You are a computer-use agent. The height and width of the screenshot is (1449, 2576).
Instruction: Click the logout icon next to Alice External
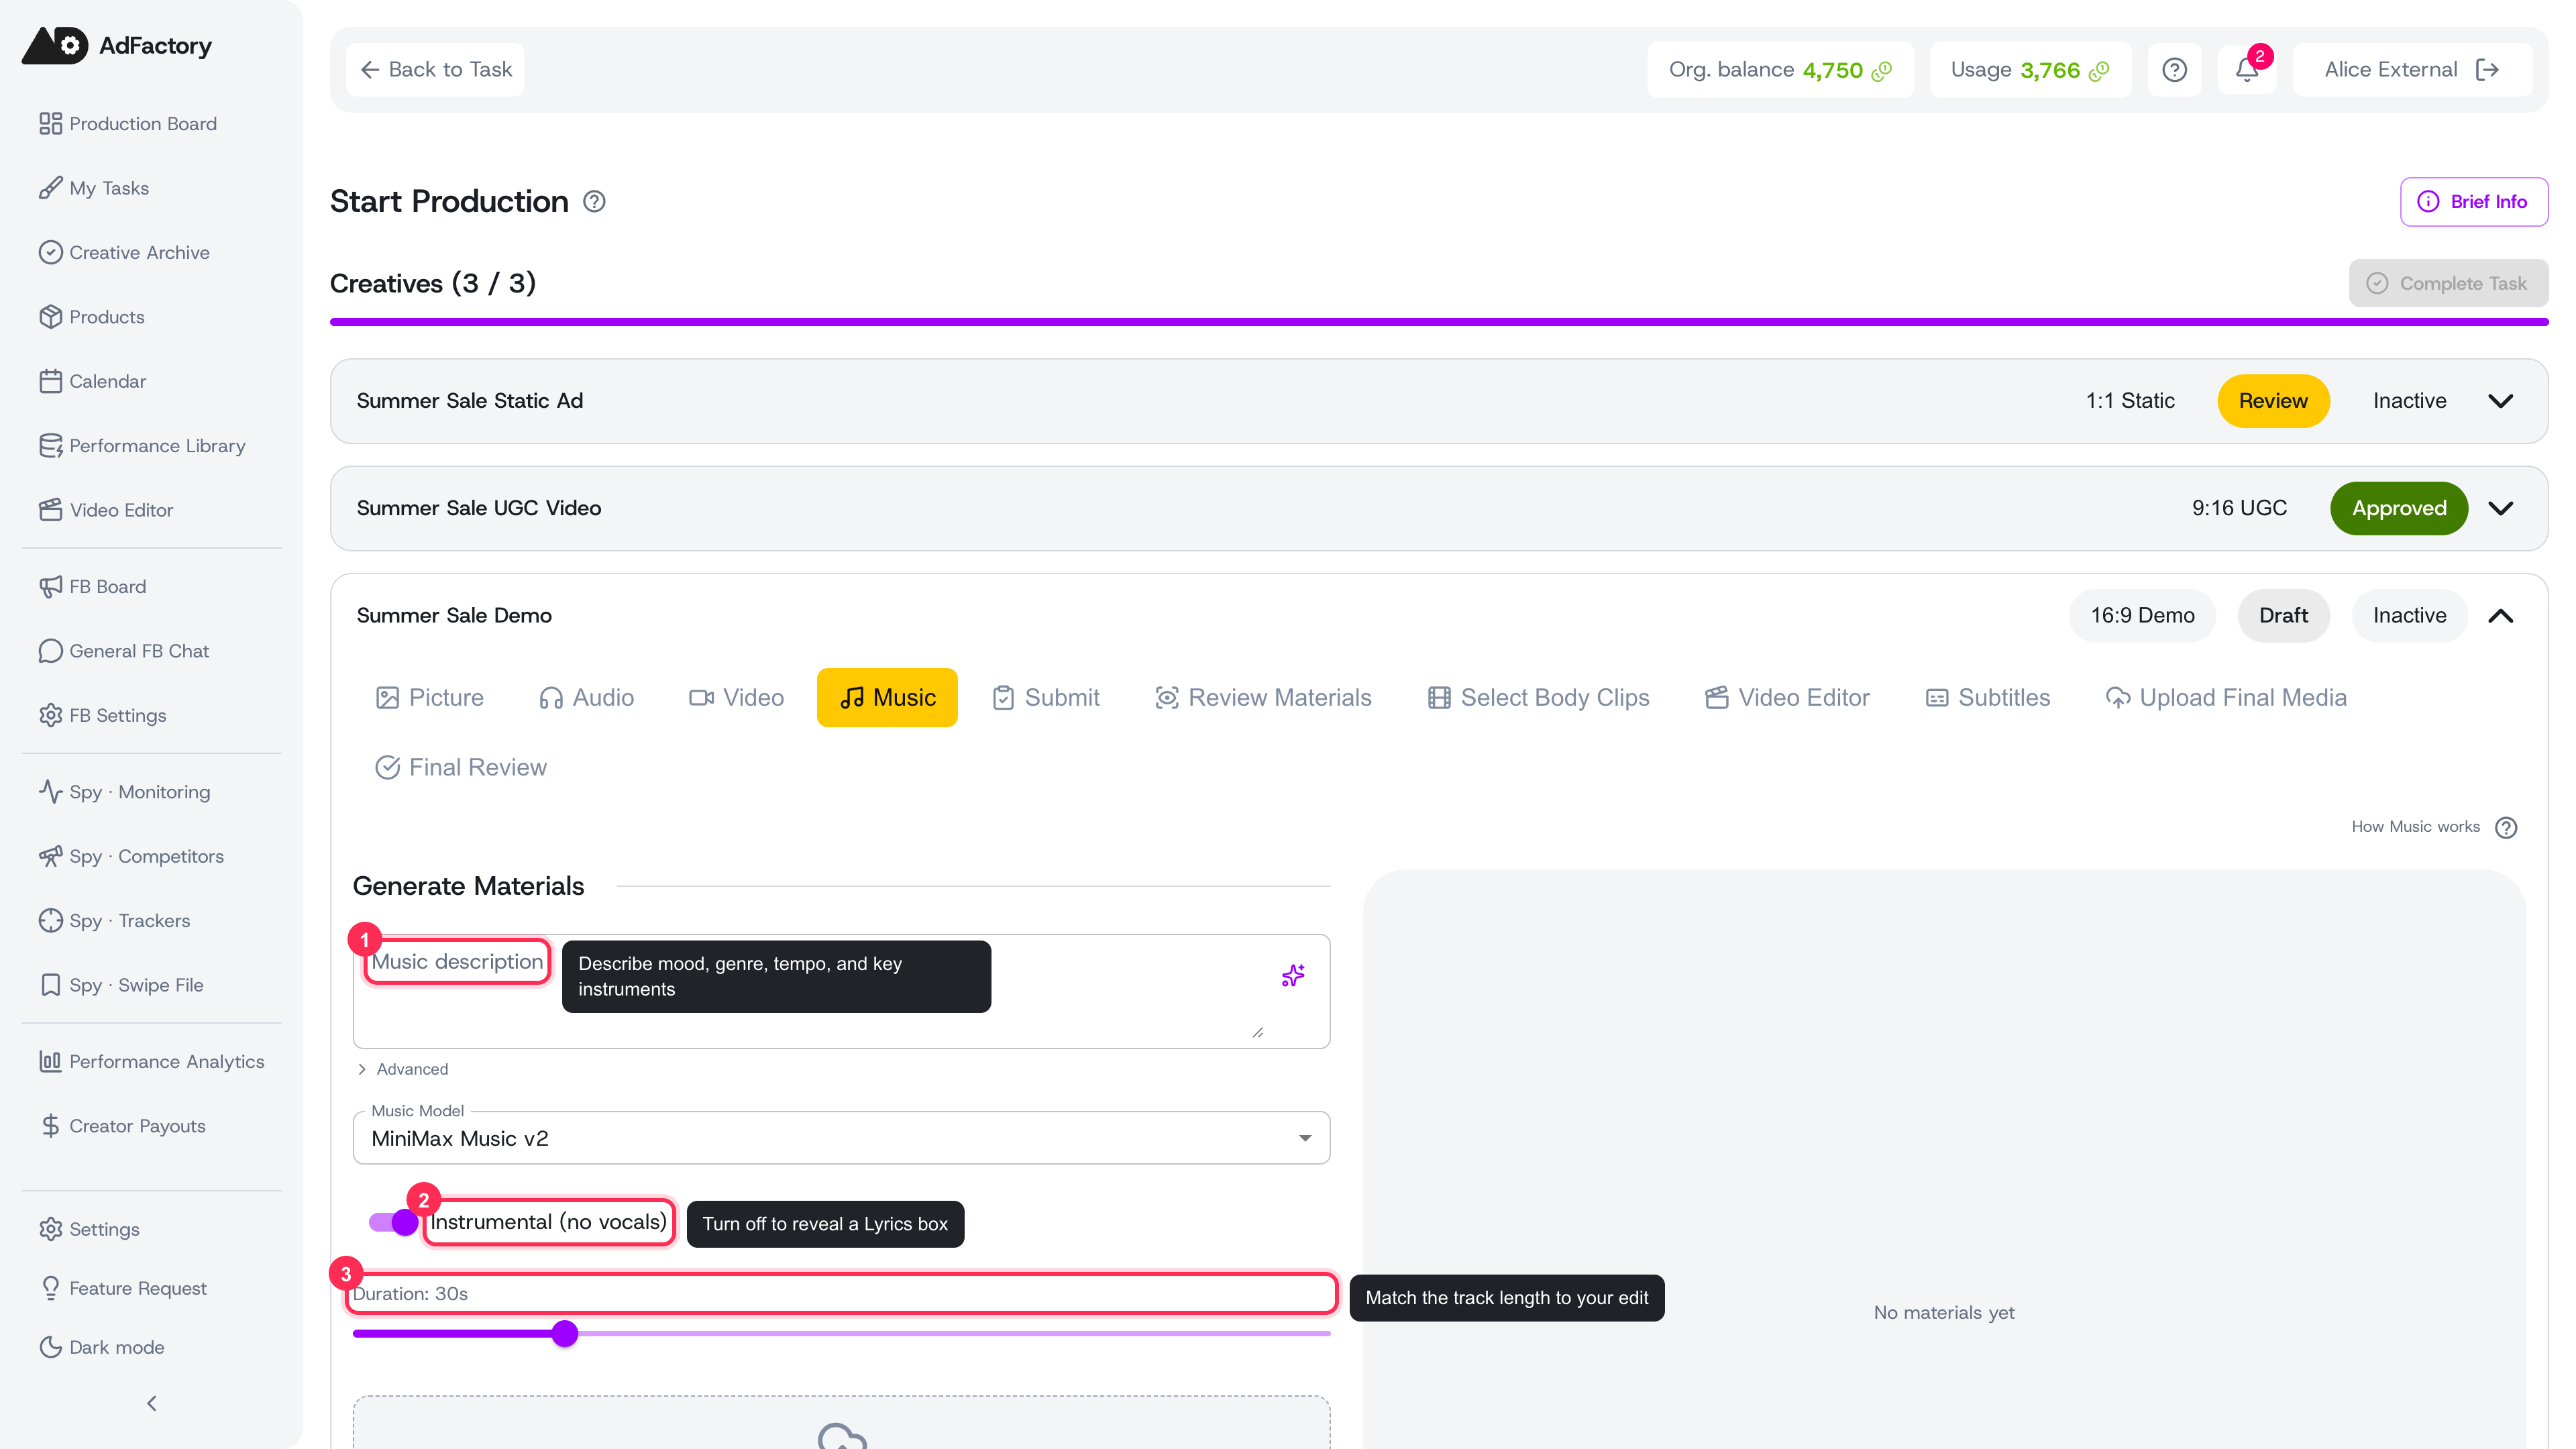pyautogui.click(x=2487, y=70)
